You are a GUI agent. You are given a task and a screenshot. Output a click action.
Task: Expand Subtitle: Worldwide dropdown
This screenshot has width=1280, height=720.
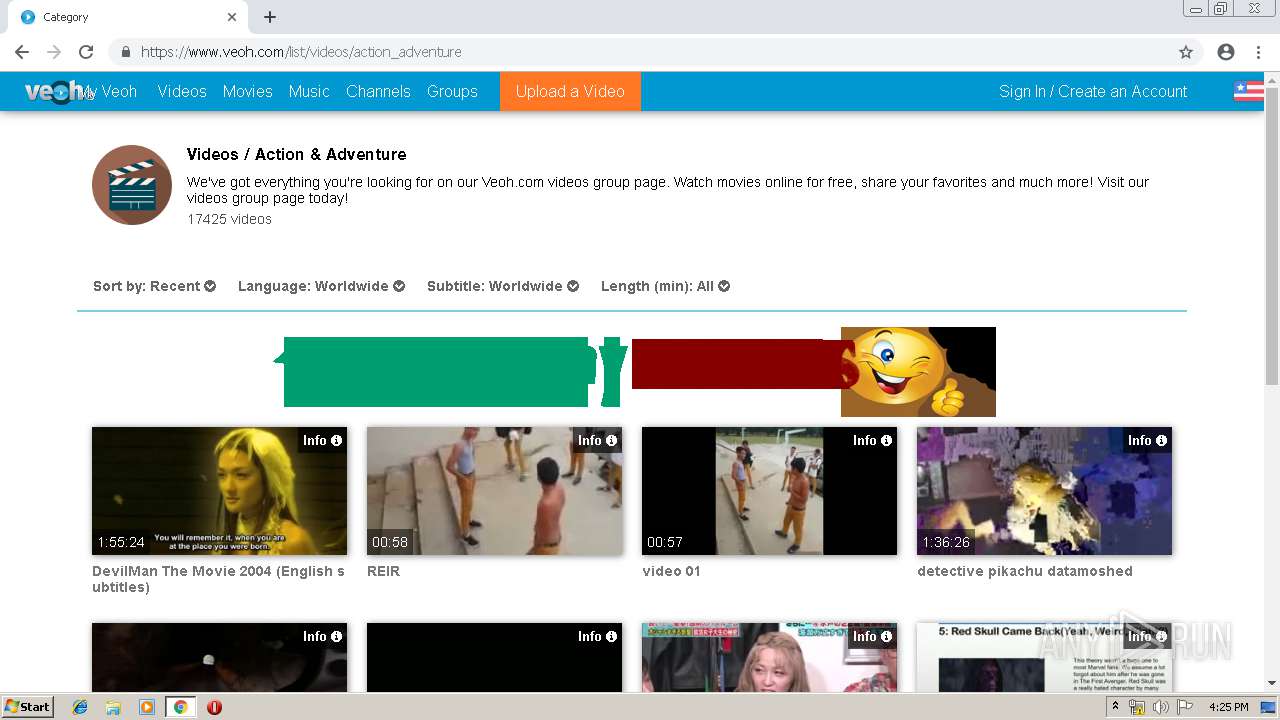coord(503,286)
